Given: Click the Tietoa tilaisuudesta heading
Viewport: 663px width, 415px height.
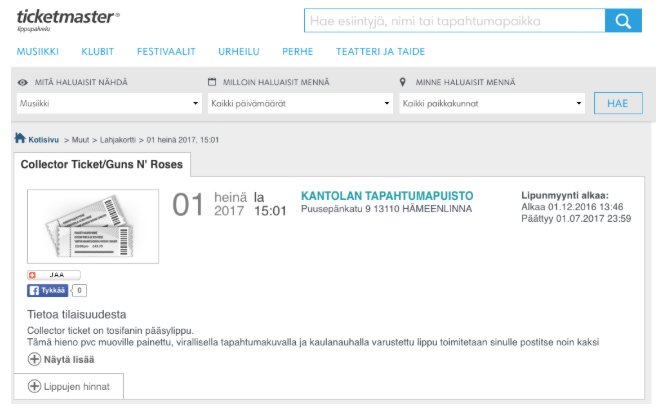Looking at the screenshot, I should click(77, 314).
